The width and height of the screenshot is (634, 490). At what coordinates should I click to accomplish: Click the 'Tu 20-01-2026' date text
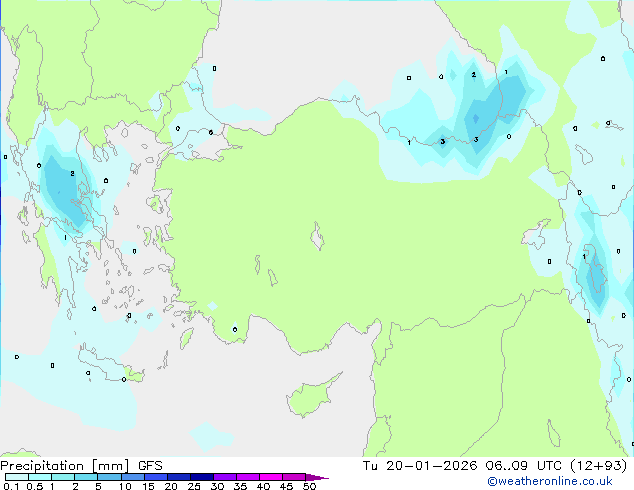[420, 466]
